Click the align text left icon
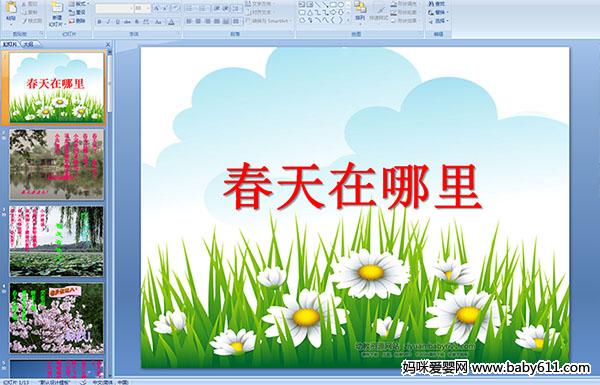 click(189, 21)
